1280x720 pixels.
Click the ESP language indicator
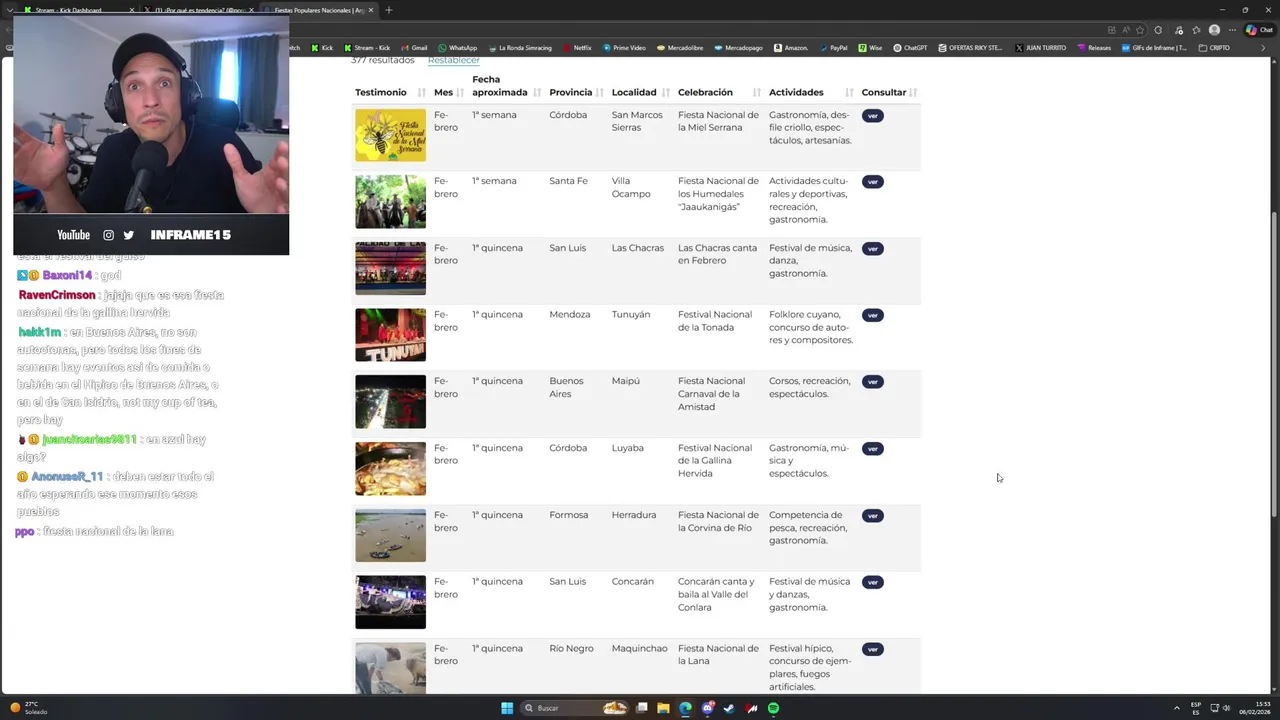tap(1196, 708)
